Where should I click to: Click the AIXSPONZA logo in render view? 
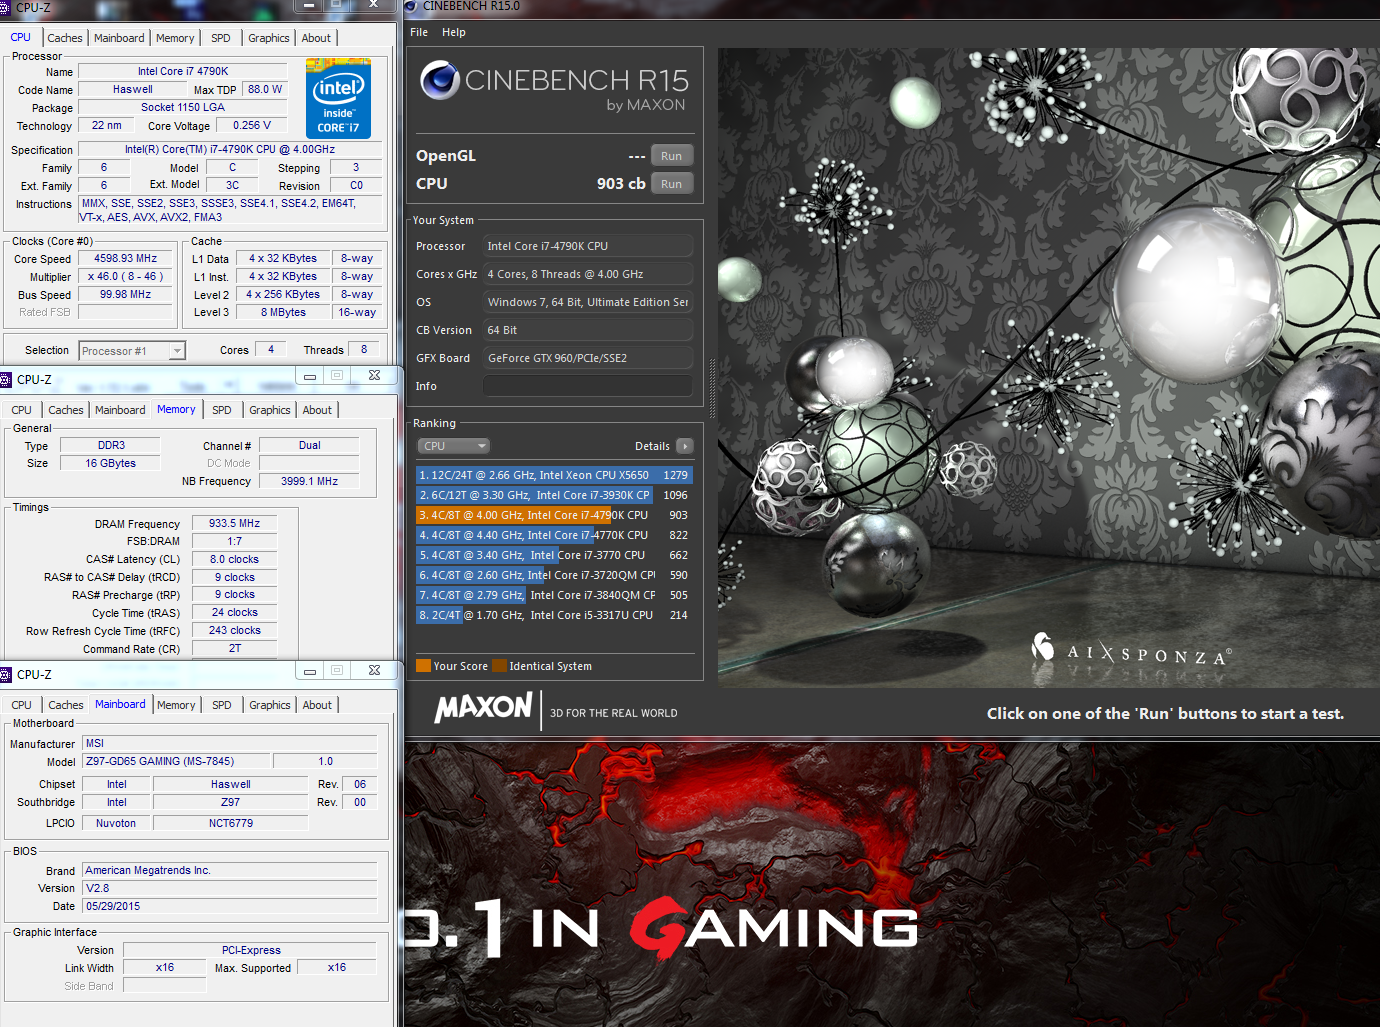tap(1131, 651)
